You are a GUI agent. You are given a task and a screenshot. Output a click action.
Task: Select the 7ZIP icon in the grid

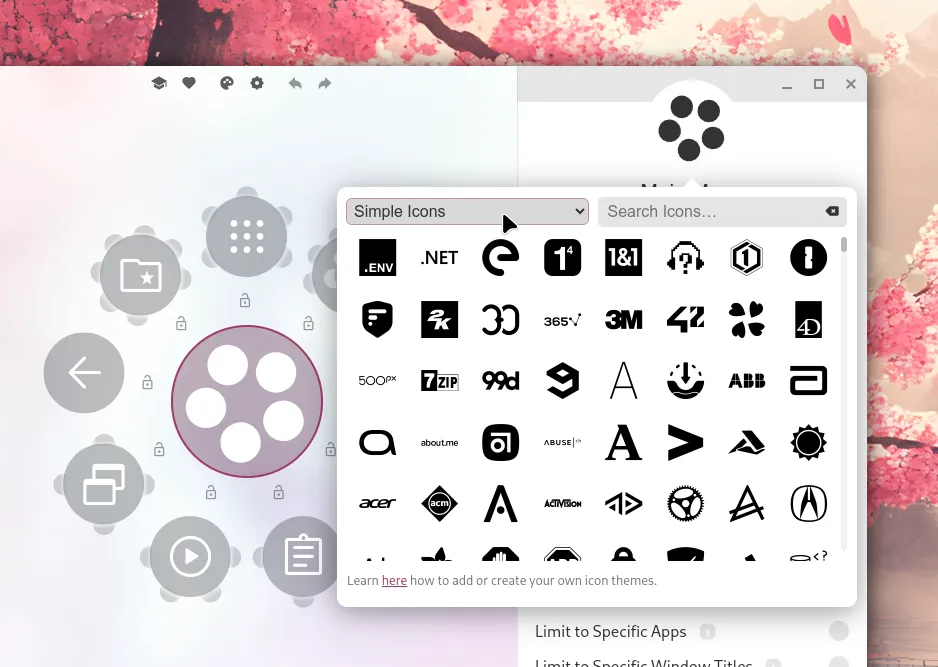click(x=439, y=380)
